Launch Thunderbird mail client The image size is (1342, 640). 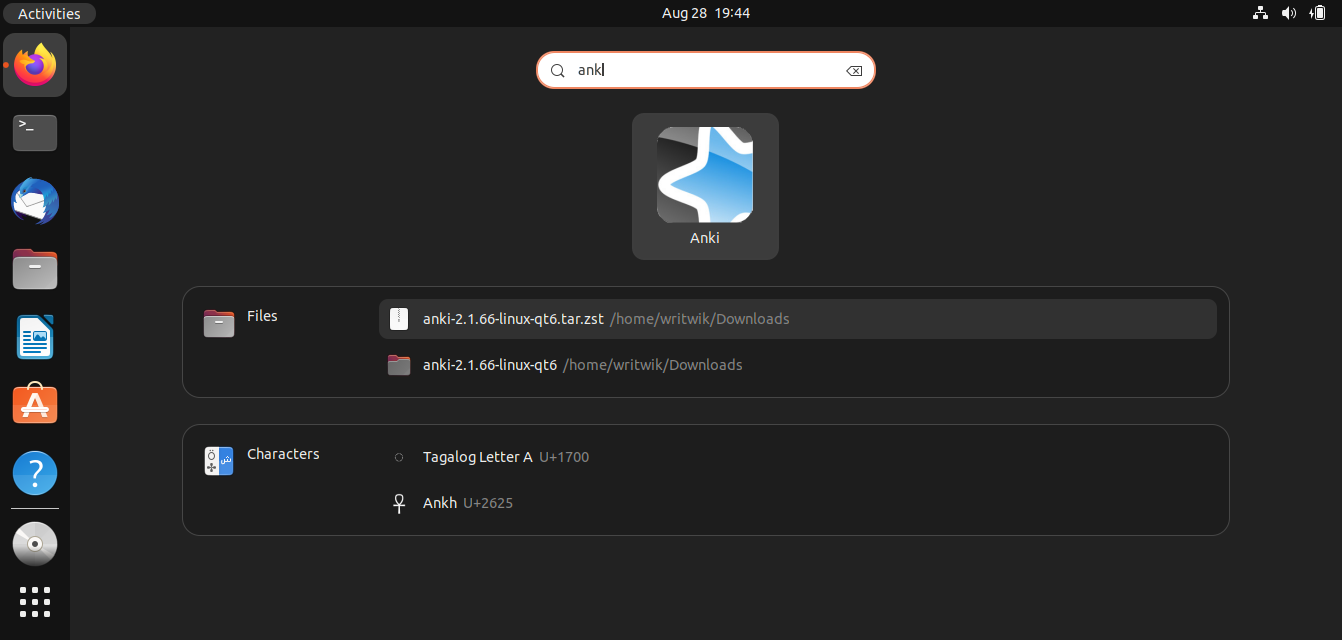[35, 201]
